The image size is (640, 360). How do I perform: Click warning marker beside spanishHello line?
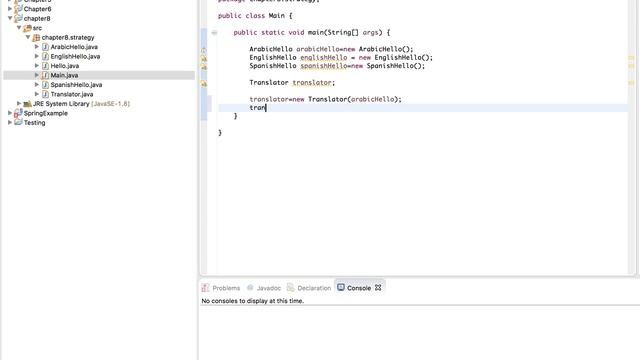(204, 67)
